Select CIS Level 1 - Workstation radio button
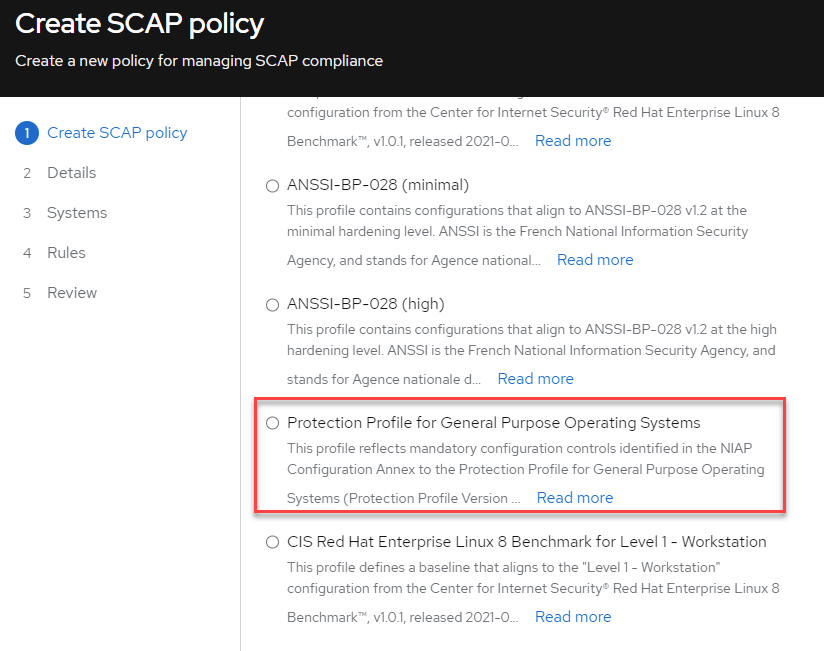The height and width of the screenshot is (651, 824). pos(273,543)
